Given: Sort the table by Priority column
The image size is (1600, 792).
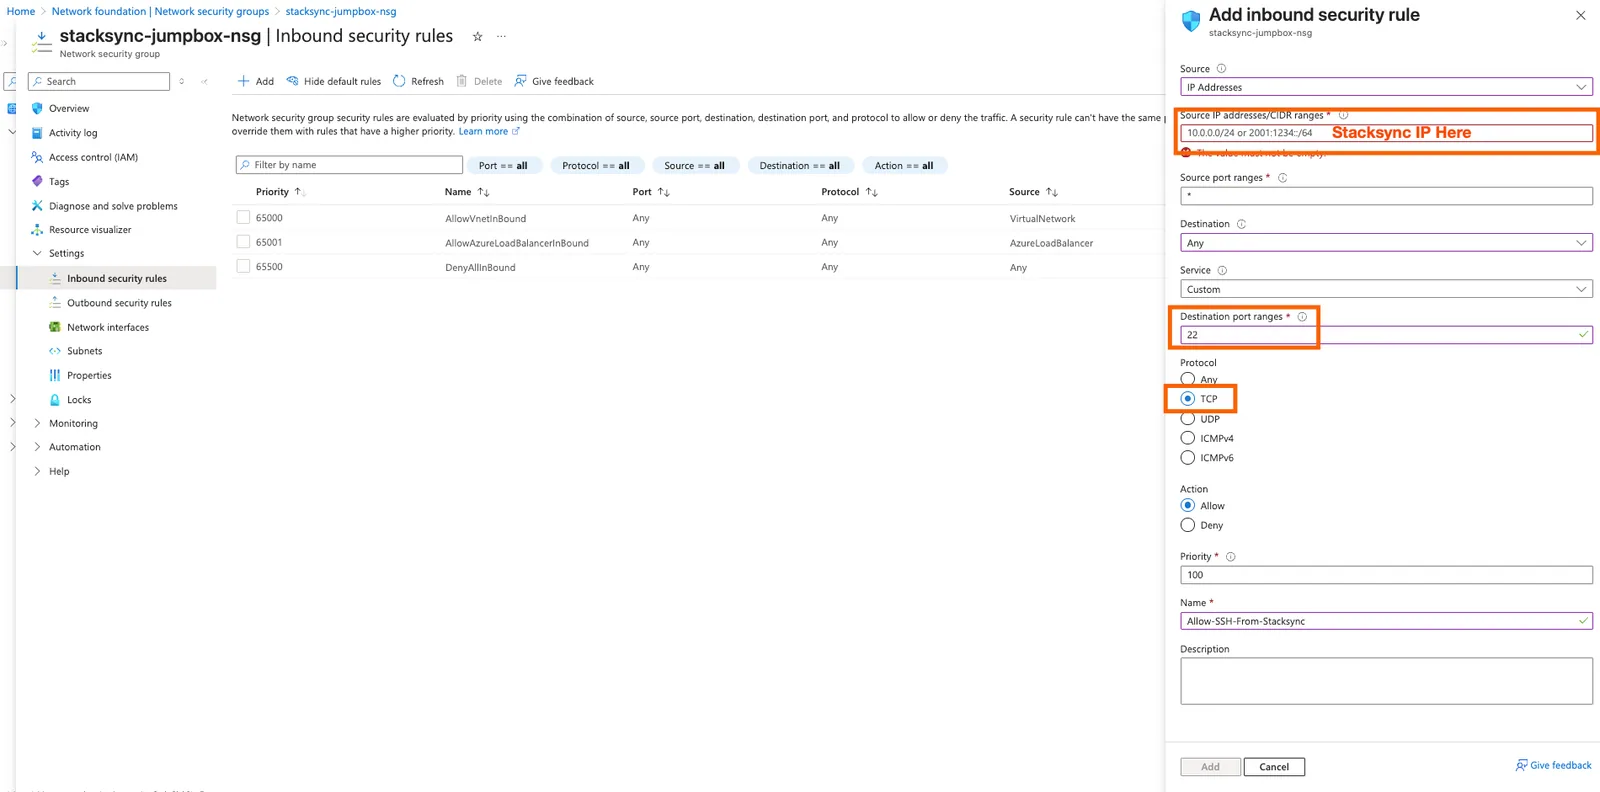Looking at the screenshot, I should 280,192.
